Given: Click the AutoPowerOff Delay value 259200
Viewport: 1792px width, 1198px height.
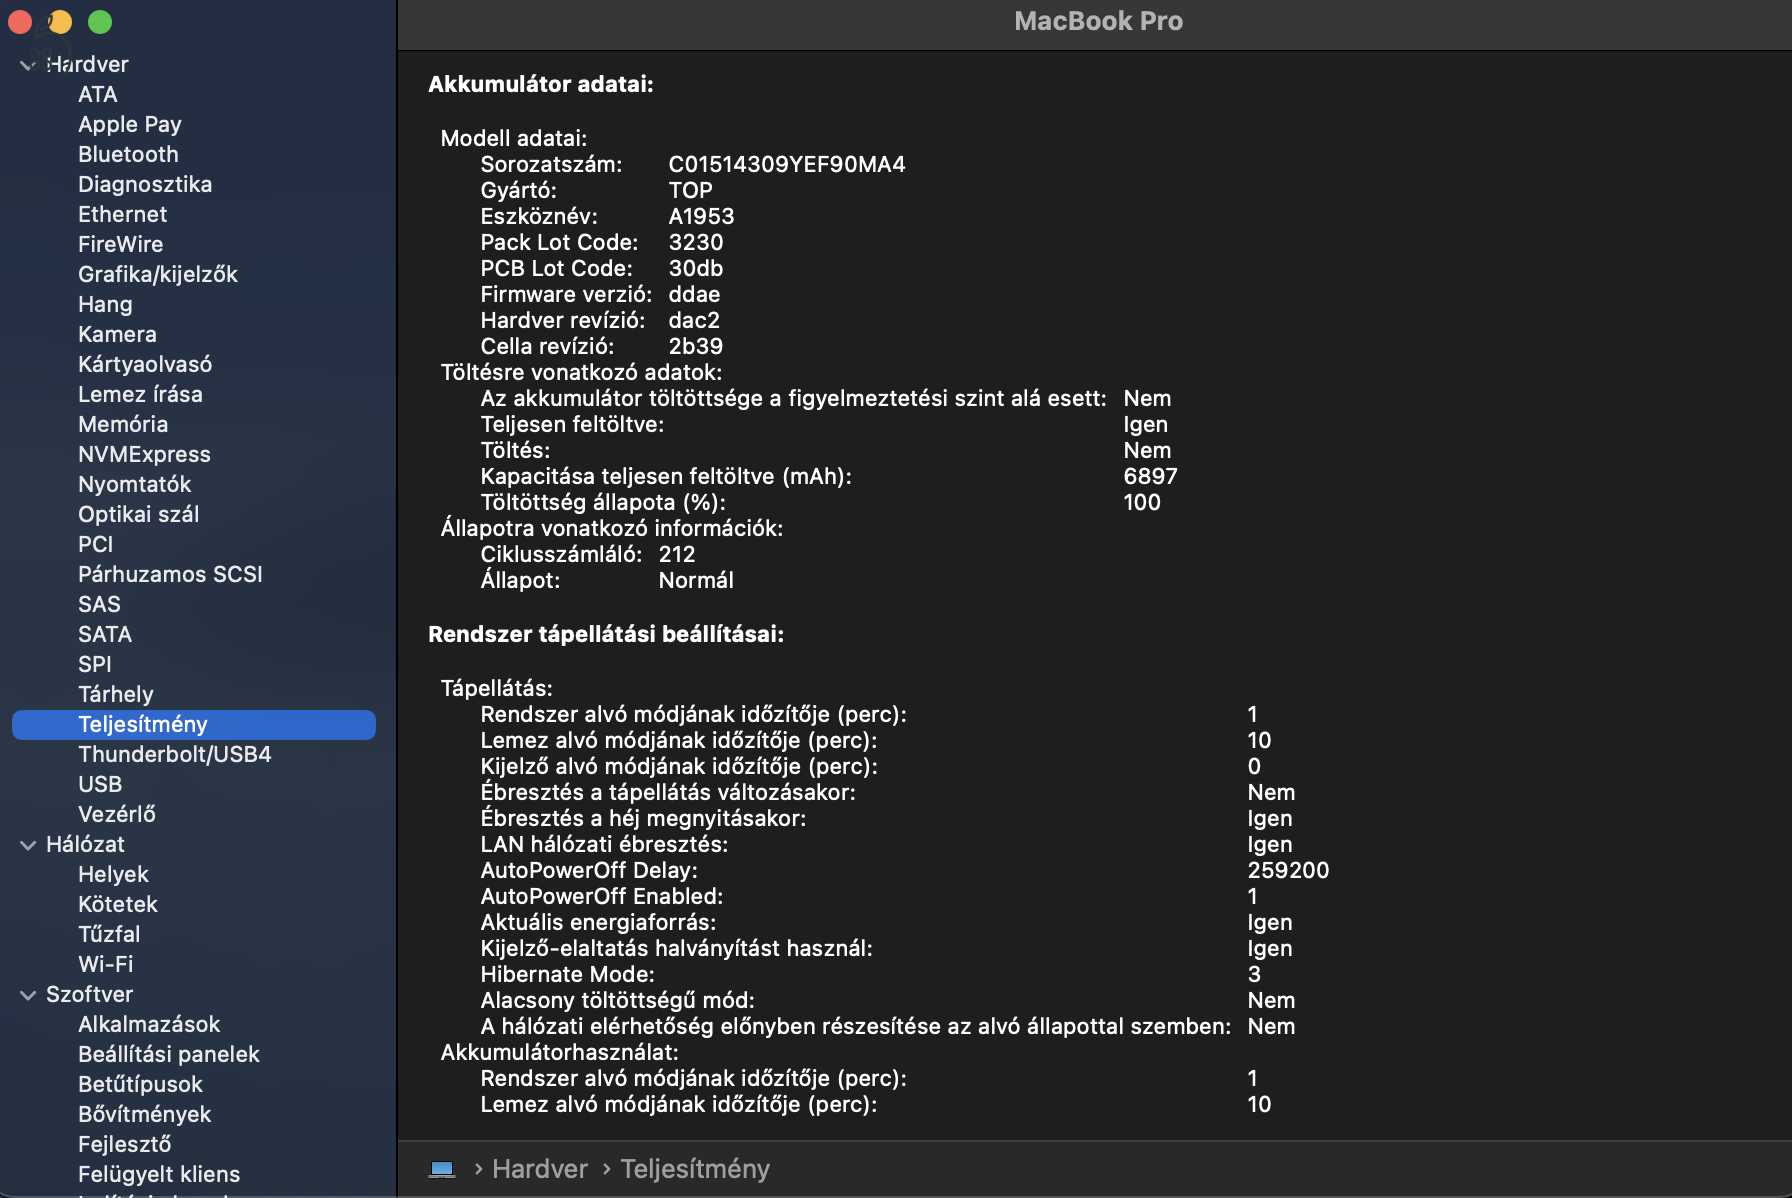Looking at the screenshot, I should tap(1288, 870).
